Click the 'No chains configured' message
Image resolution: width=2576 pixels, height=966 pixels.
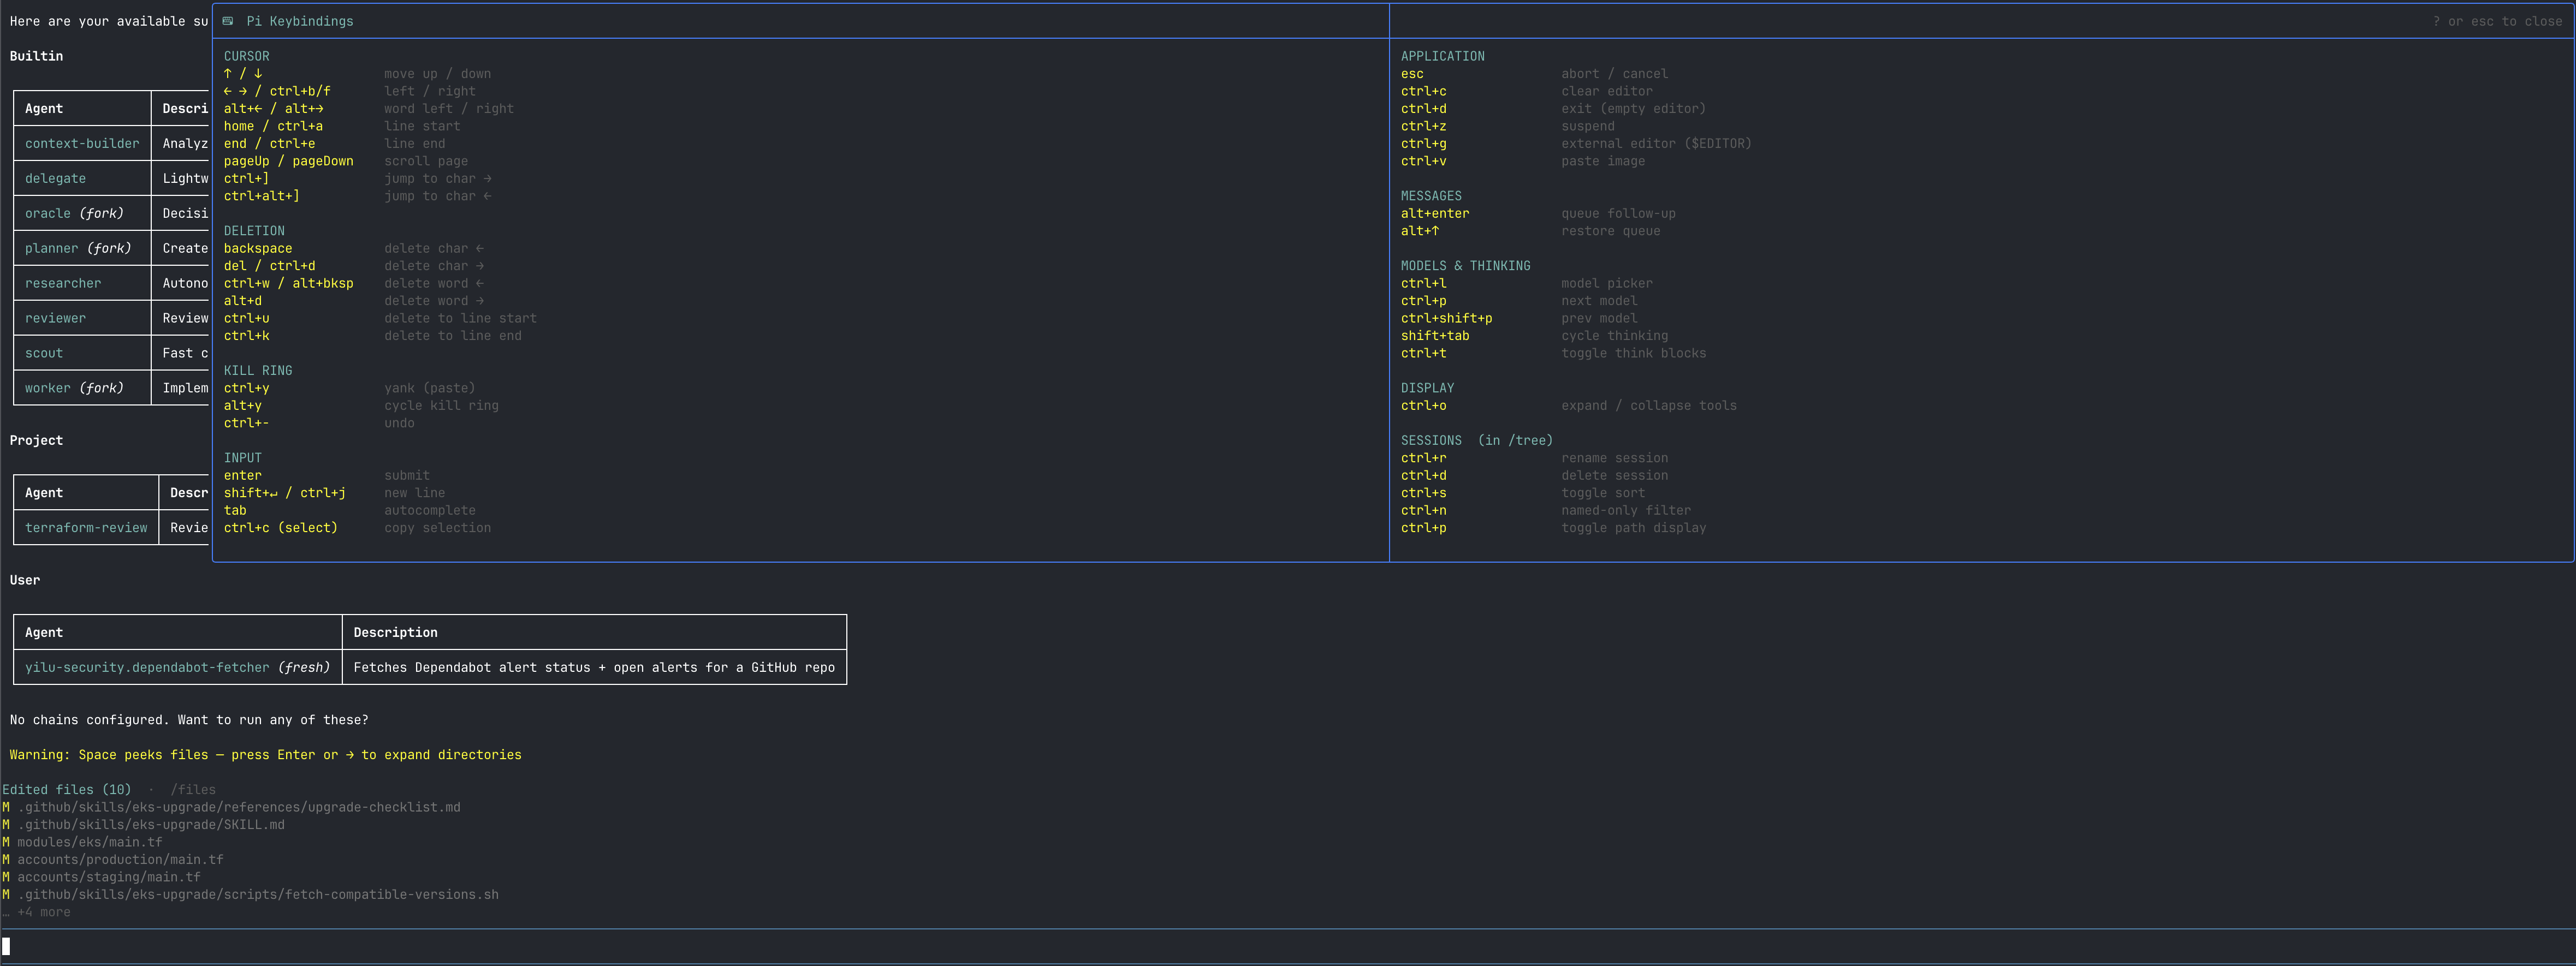[x=189, y=720]
